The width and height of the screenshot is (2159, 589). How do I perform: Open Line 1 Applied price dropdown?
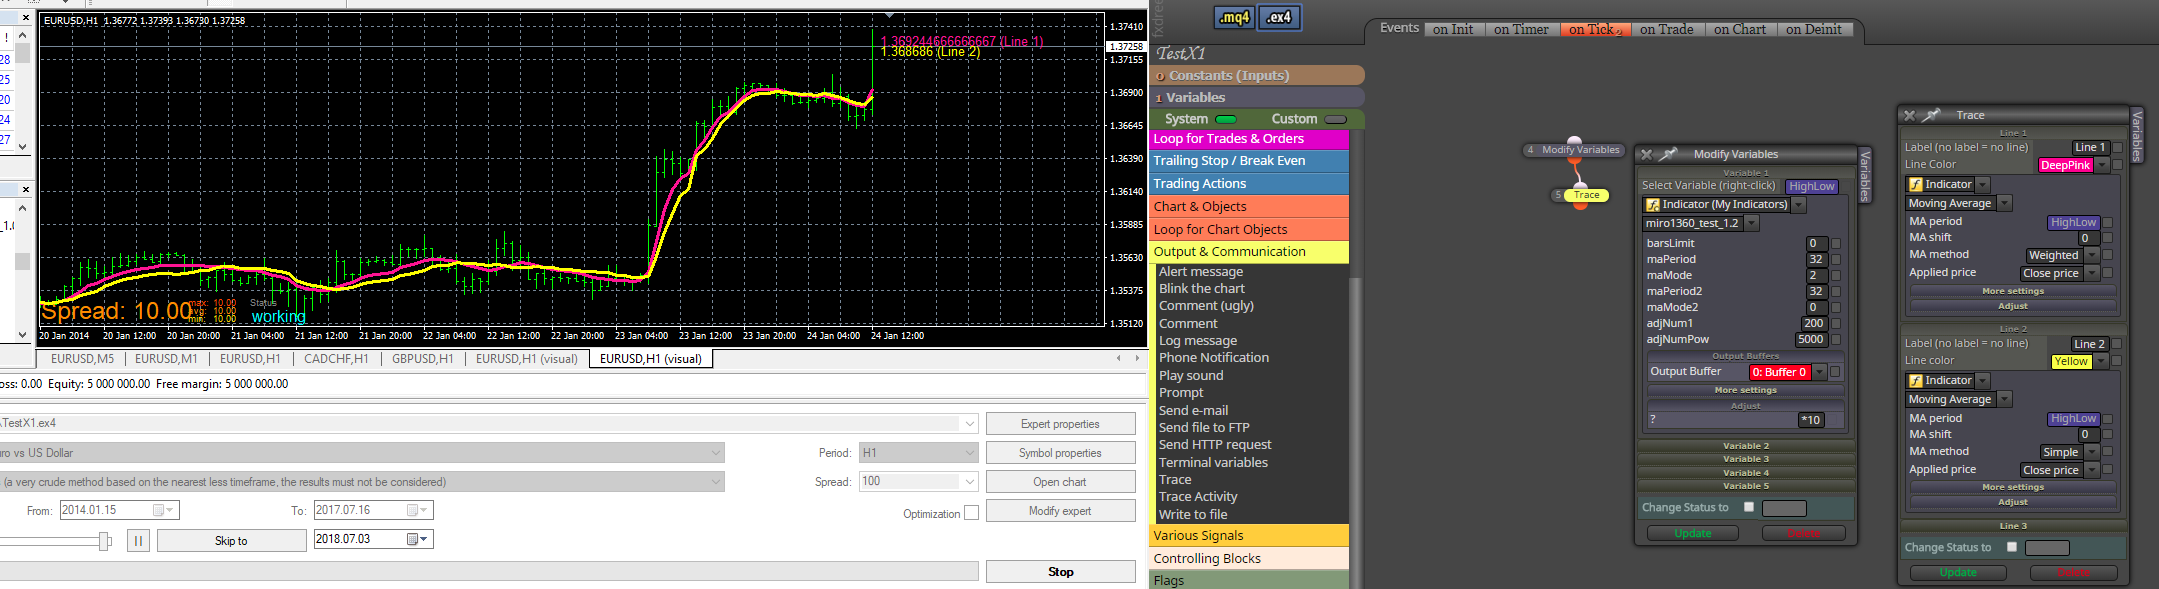(x=2091, y=274)
